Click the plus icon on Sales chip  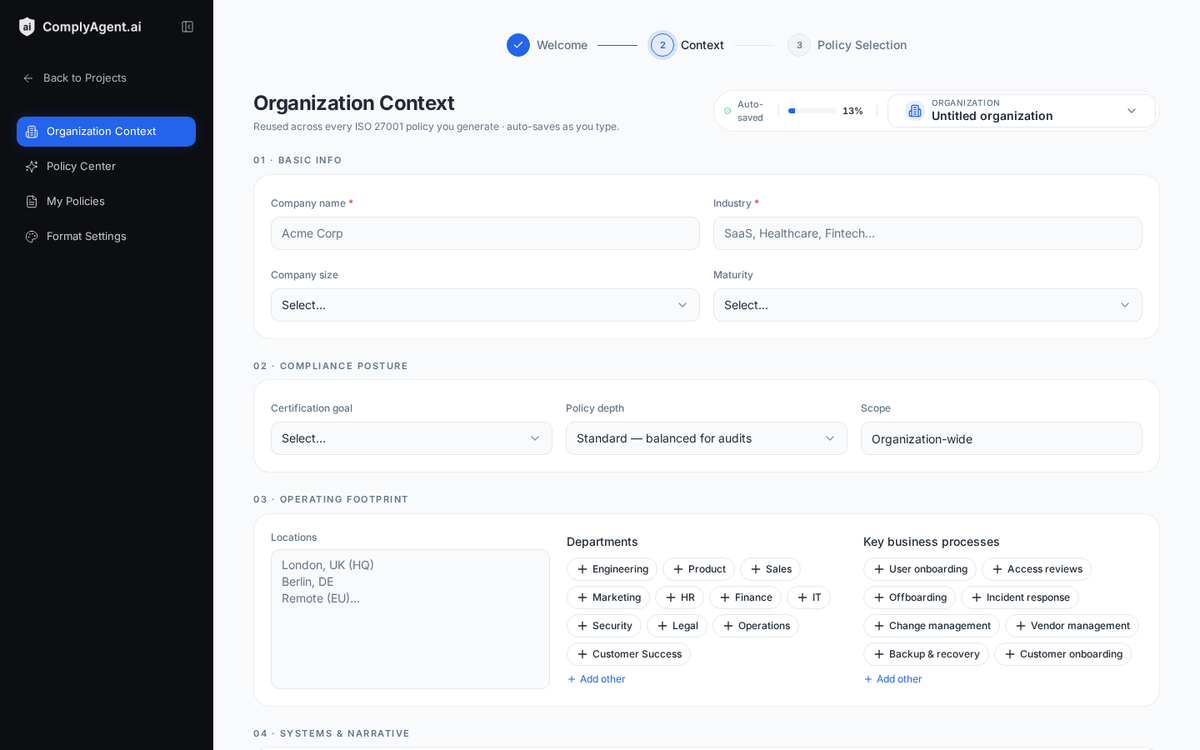point(756,569)
